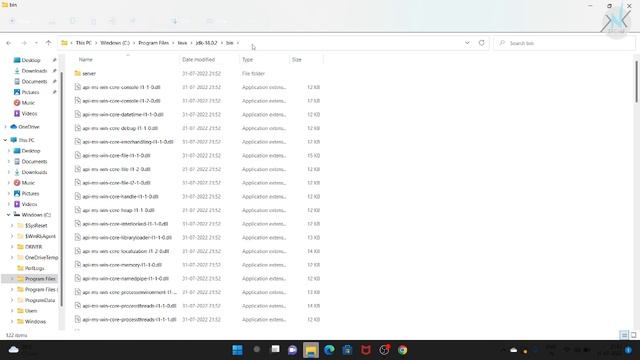The image size is (640, 360).
Task: Select api-ms-win-core-memory-l1-1-0.dll file
Action: tap(122, 265)
